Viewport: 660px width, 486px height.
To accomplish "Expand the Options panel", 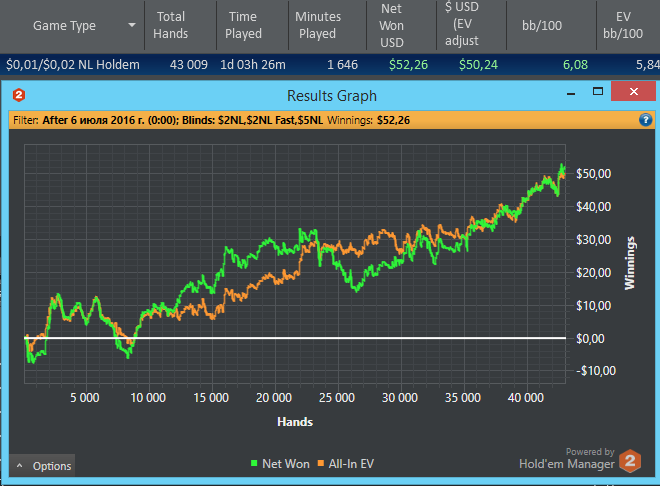I will [43, 466].
